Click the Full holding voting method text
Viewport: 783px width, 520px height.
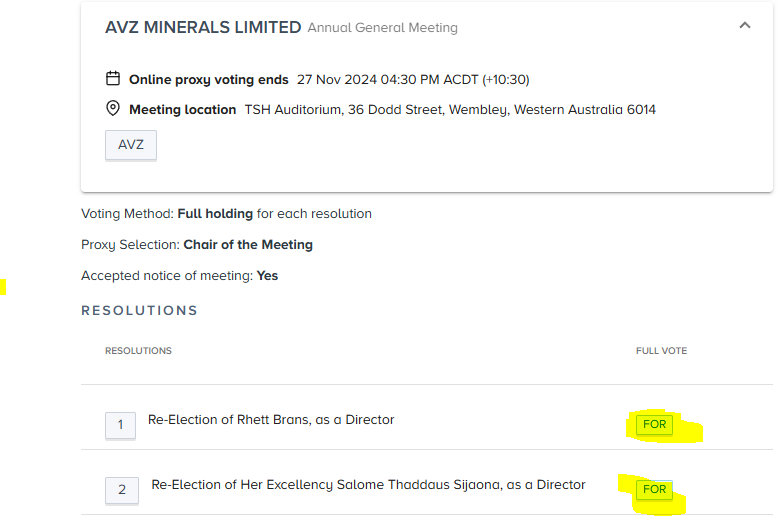tap(215, 214)
